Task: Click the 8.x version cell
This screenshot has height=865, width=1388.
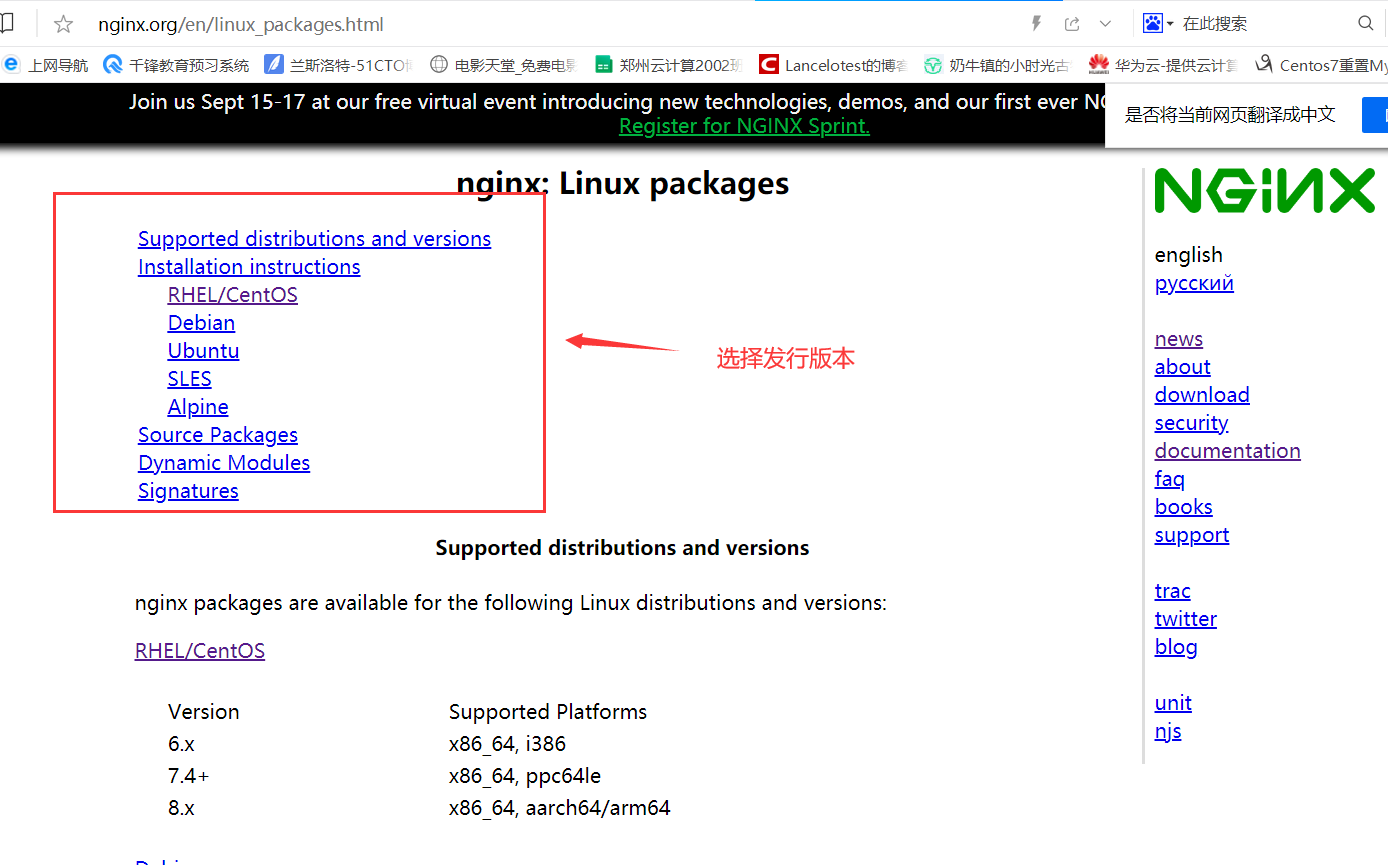Action: (x=181, y=808)
